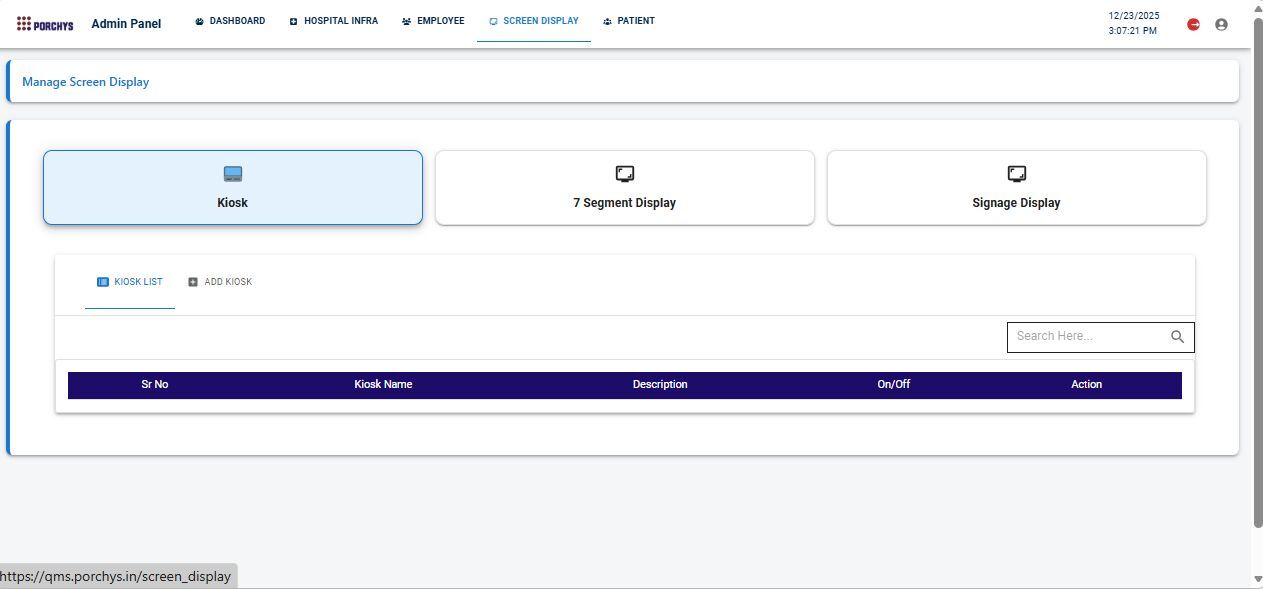The width and height of the screenshot is (1263, 589).
Task: Click the On/Off column header
Action: click(893, 385)
